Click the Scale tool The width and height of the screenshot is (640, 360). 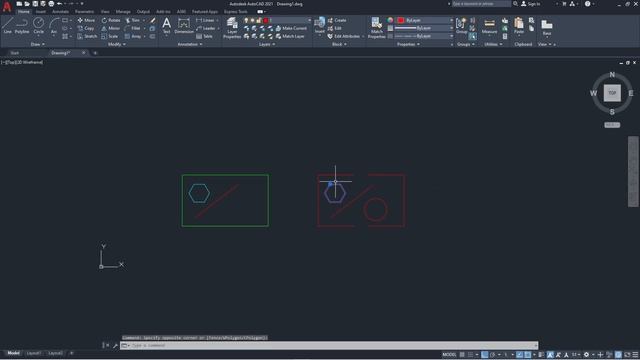(109, 36)
